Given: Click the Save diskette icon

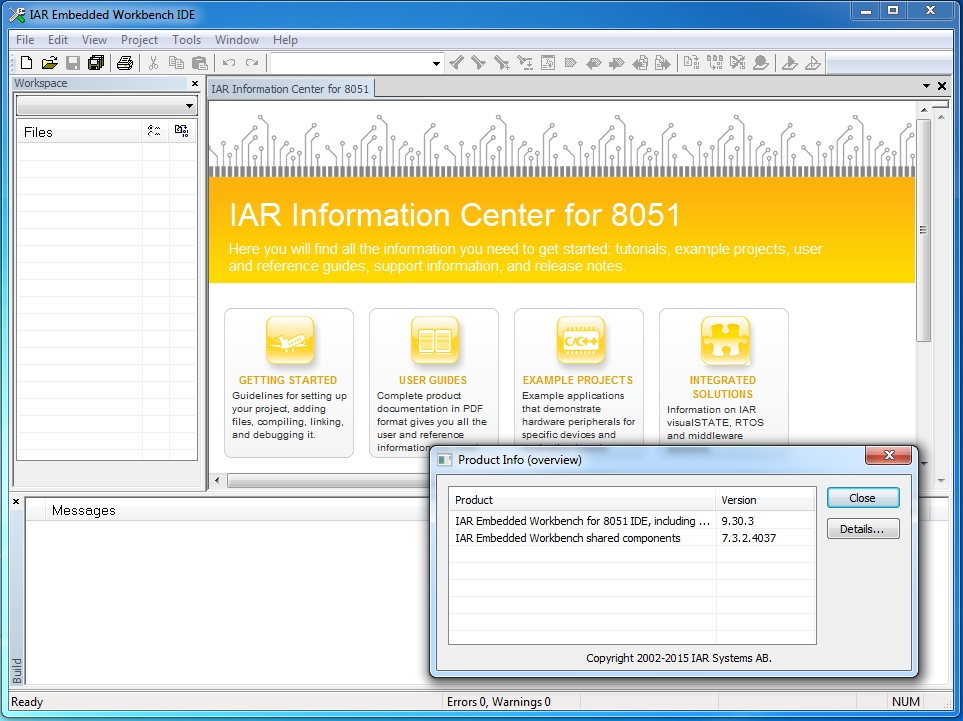Looking at the screenshot, I should [x=73, y=63].
